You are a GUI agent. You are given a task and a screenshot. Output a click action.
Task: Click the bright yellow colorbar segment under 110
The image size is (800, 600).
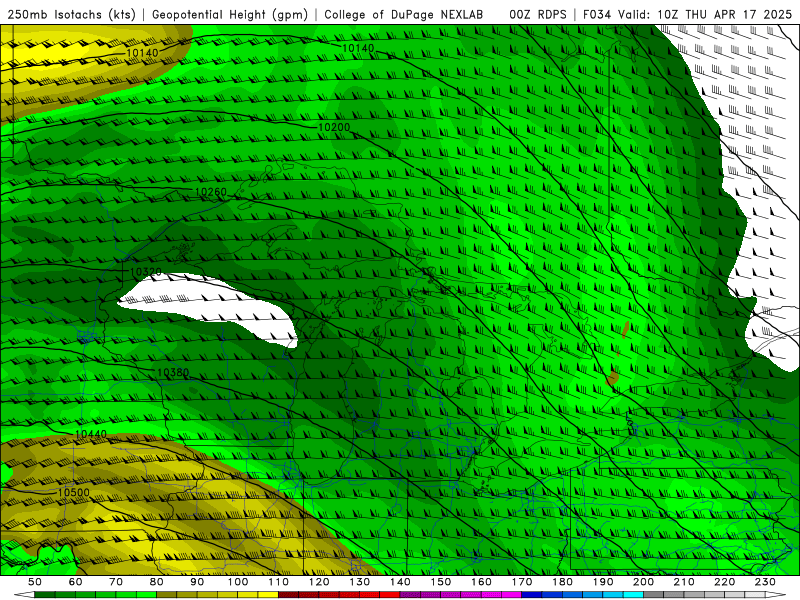point(268,595)
